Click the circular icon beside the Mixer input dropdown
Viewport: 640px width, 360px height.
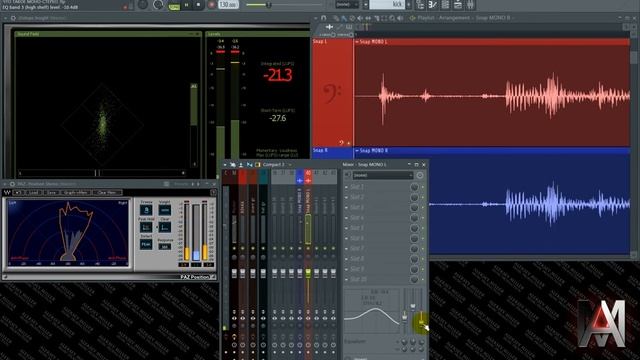coord(420,175)
